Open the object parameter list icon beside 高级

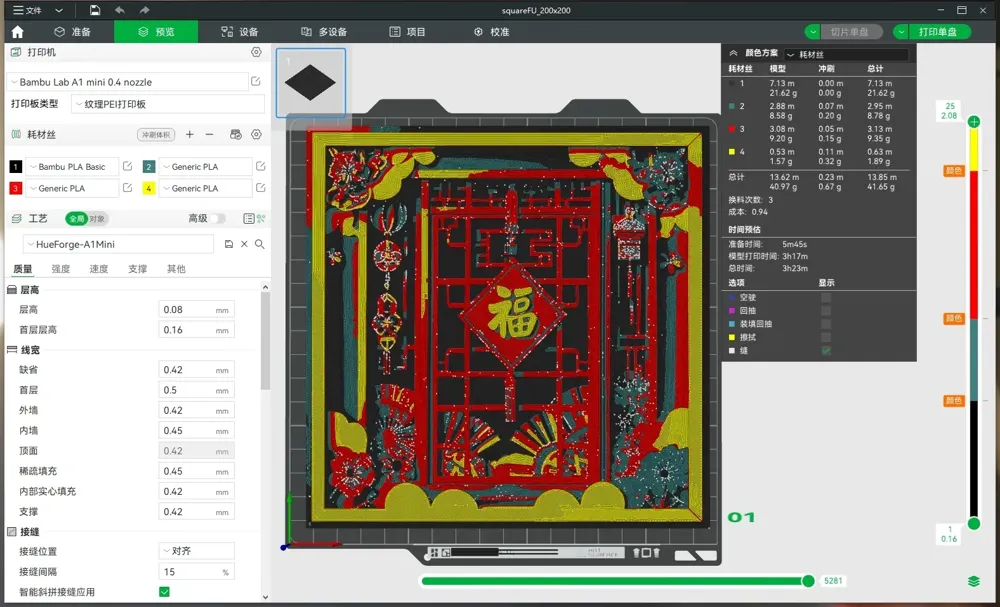click(249, 219)
